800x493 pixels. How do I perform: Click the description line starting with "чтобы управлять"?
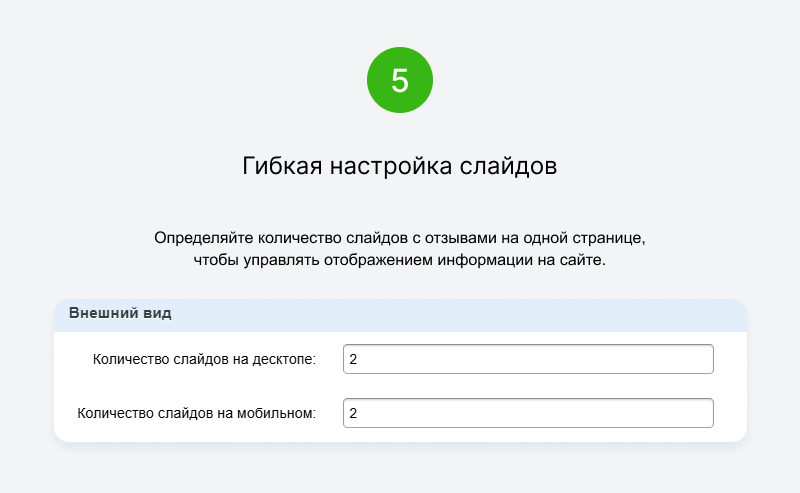click(x=399, y=260)
